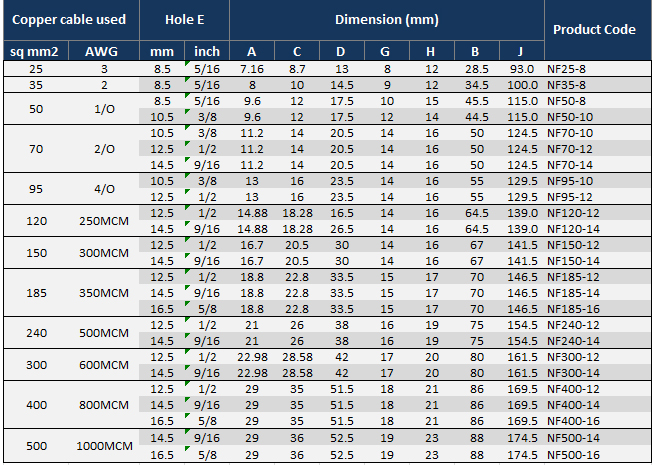The height and width of the screenshot is (465, 655).
Task: Select product code NF35-8
Action: coord(566,85)
